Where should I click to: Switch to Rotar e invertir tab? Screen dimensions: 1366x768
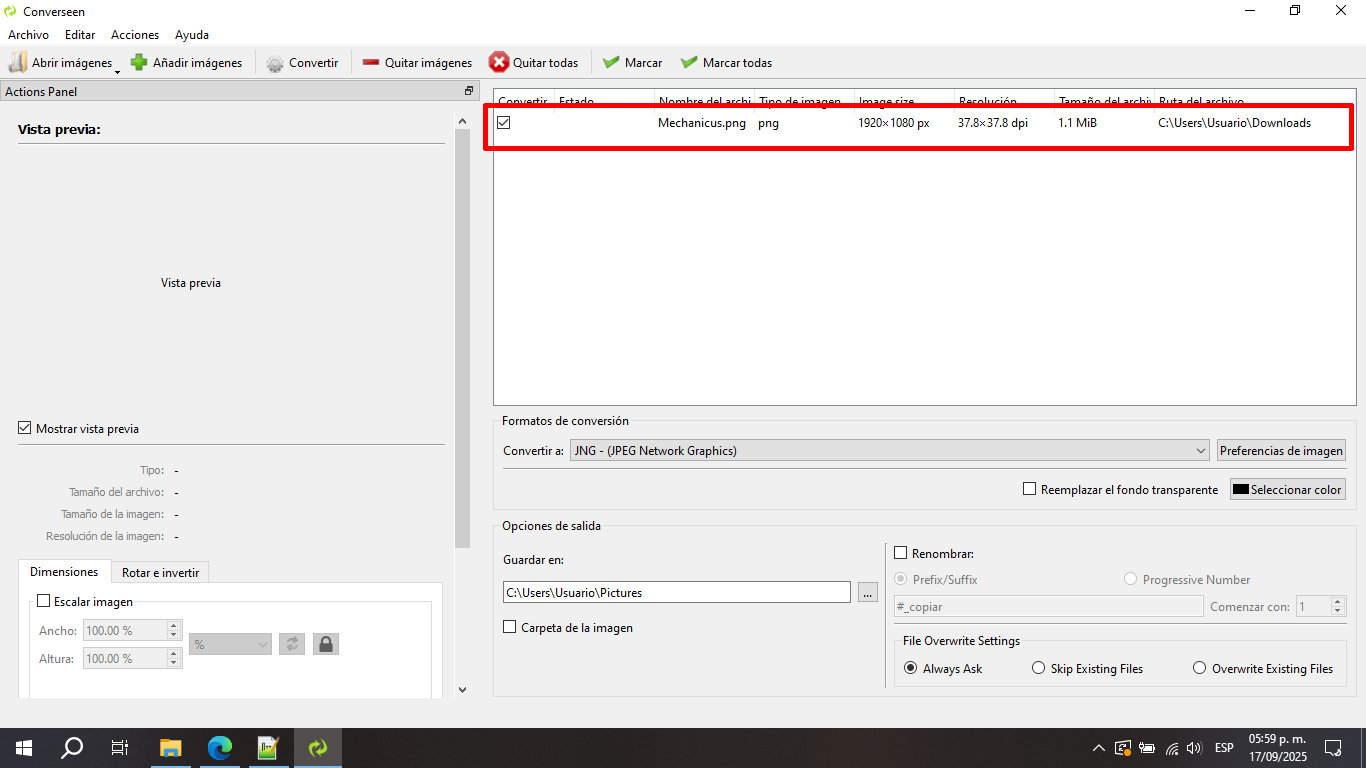(x=160, y=573)
